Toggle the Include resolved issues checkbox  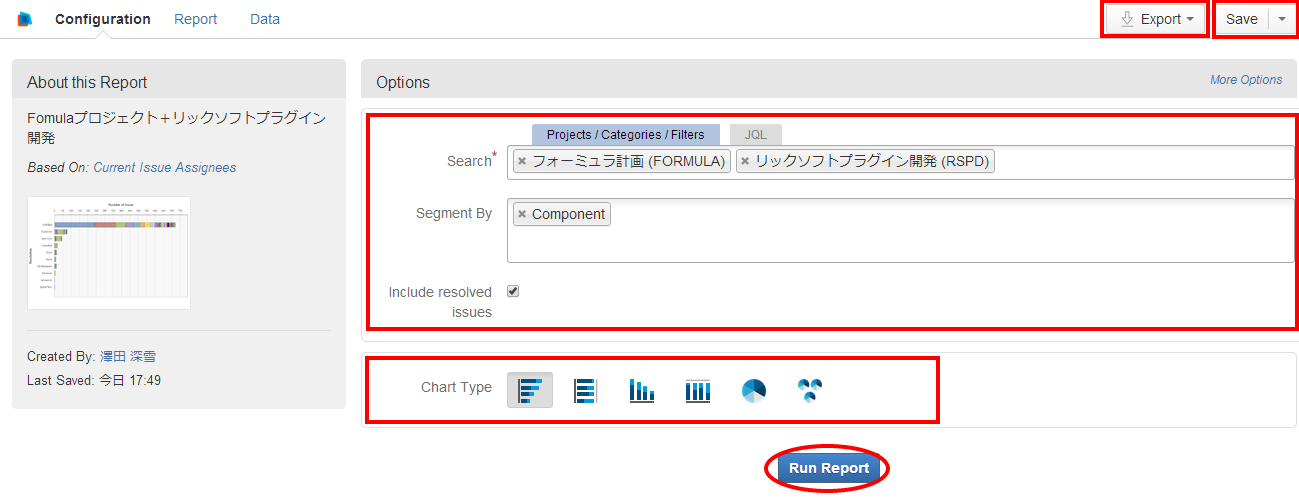tap(513, 291)
